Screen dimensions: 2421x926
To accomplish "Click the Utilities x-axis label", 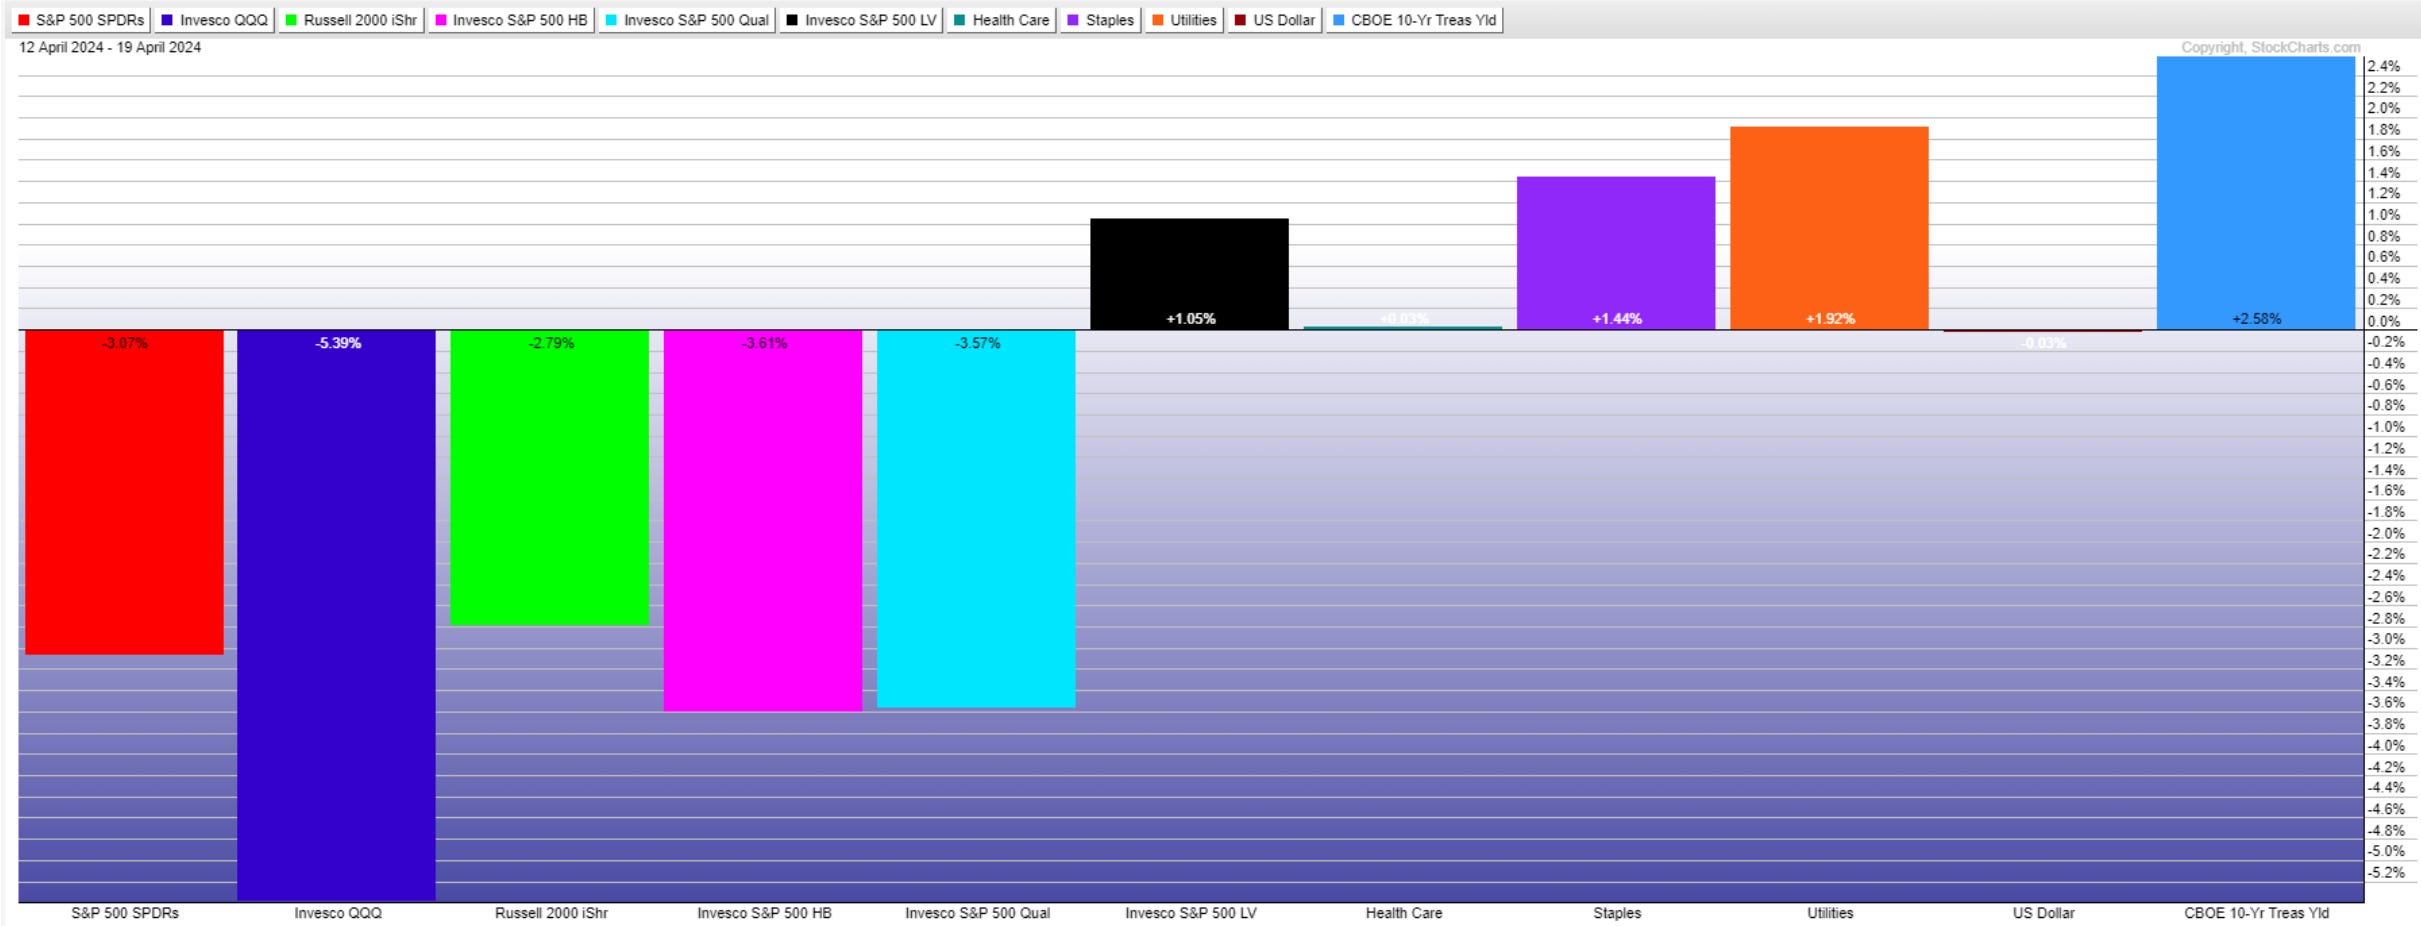I will (1830, 913).
